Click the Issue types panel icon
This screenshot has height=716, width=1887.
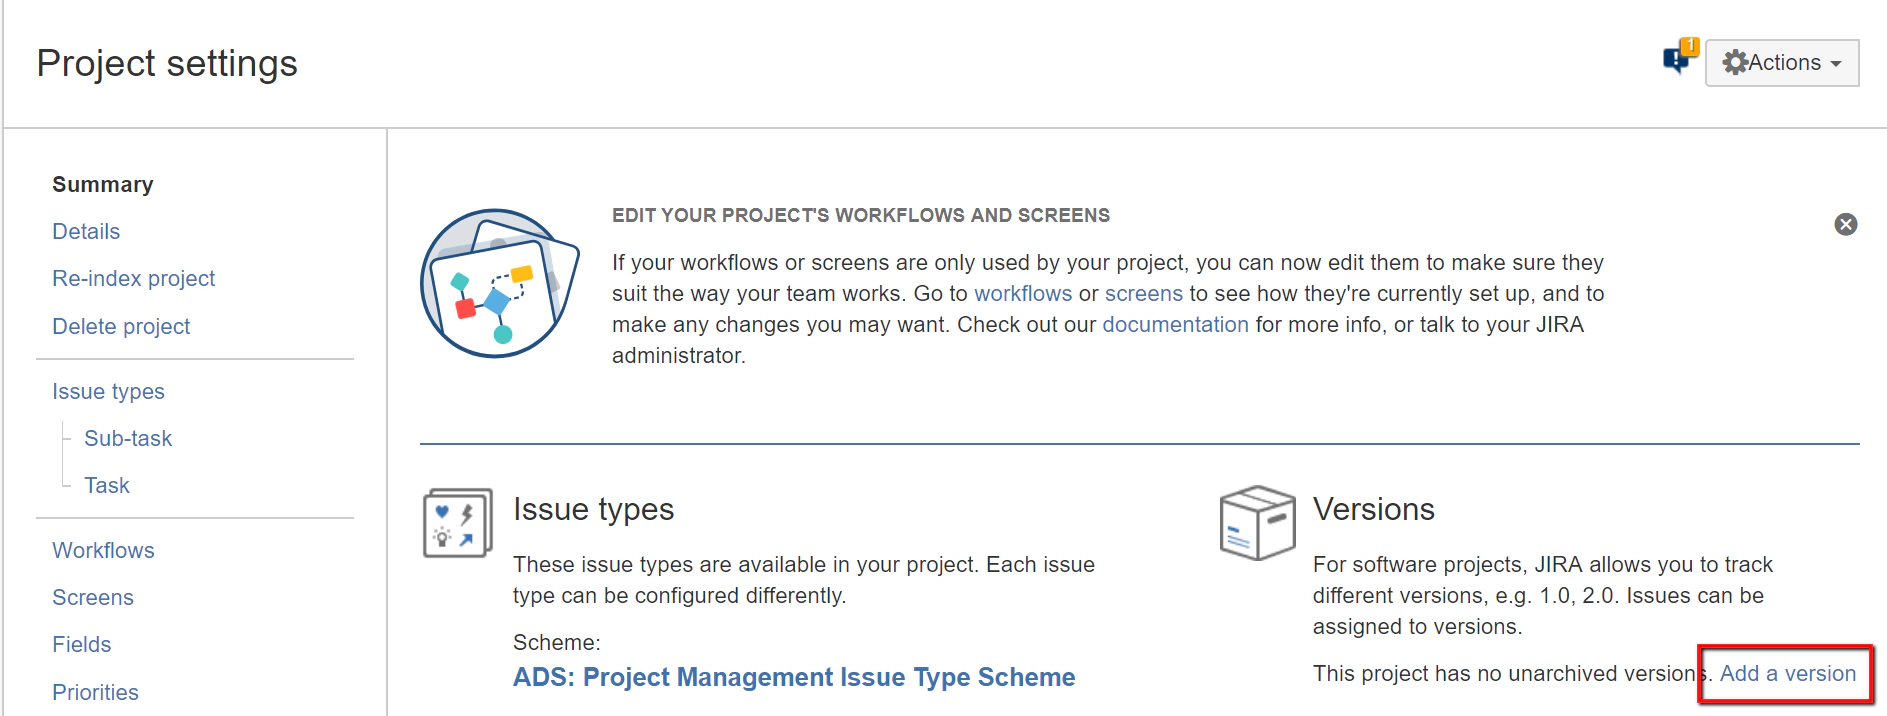tap(456, 522)
